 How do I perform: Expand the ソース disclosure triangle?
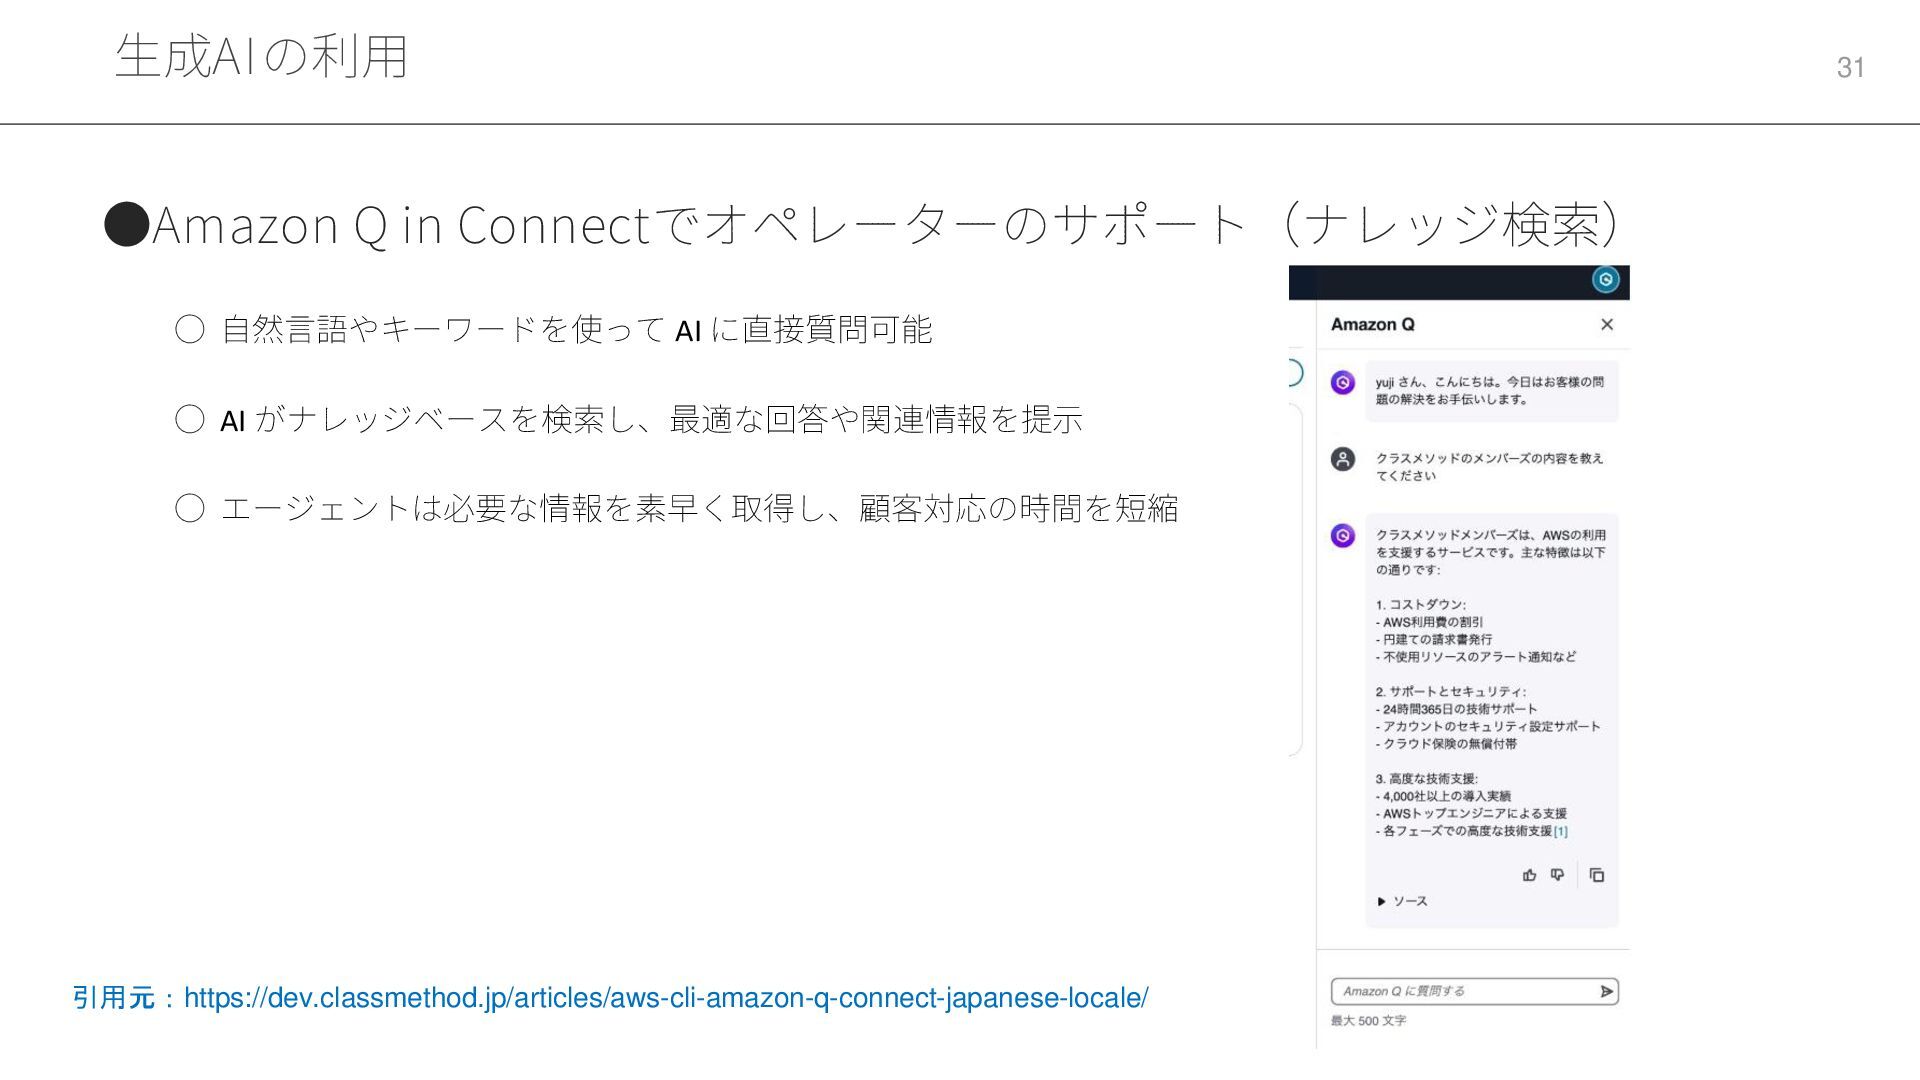tap(1381, 902)
